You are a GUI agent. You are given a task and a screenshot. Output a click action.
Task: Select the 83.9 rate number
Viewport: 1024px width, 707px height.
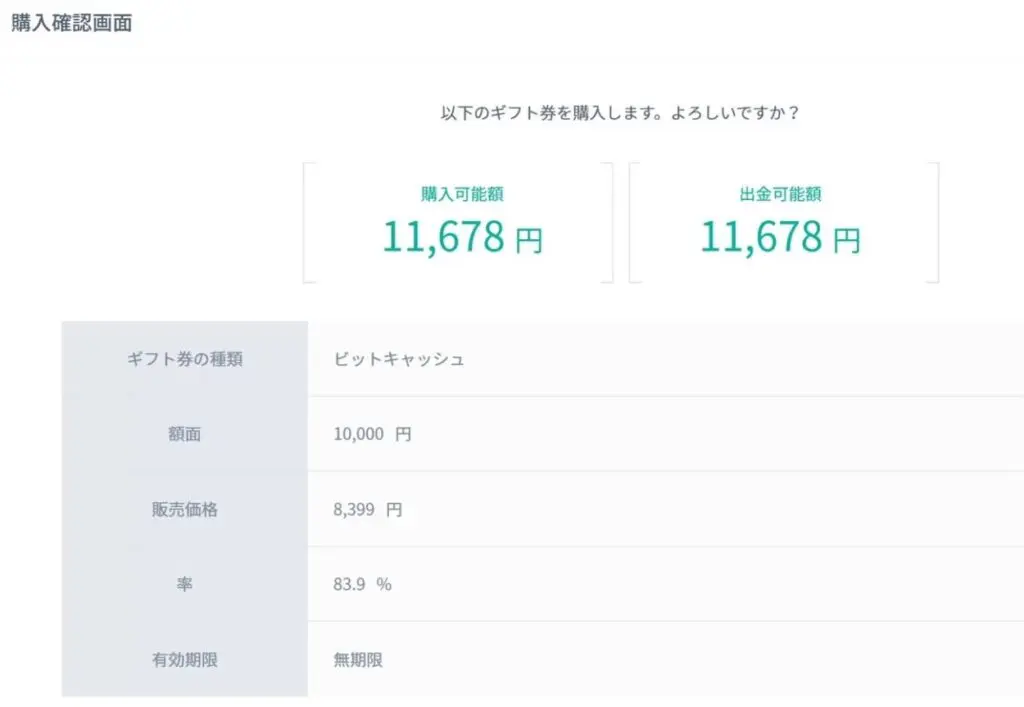[x=349, y=584]
